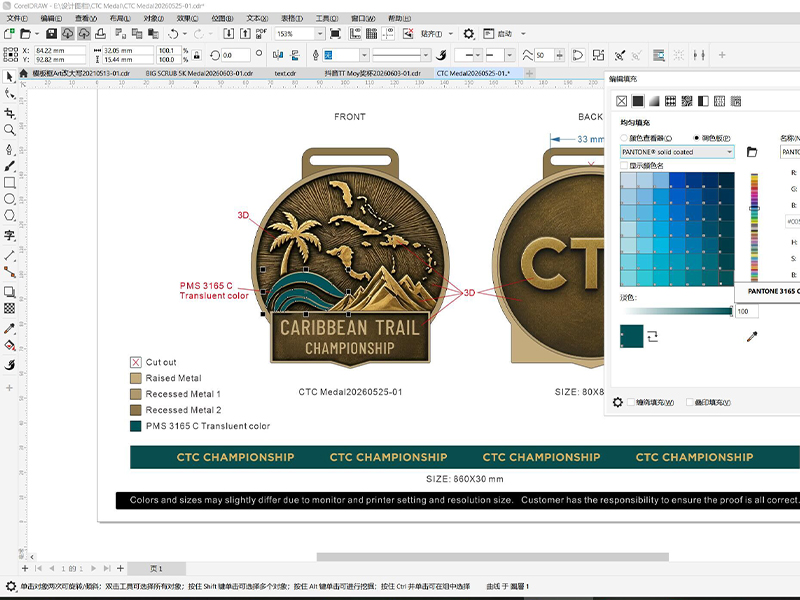The image size is (800, 600).
Task: Select the Text tool
Action: pyautogui.click(x=9, y=235)
